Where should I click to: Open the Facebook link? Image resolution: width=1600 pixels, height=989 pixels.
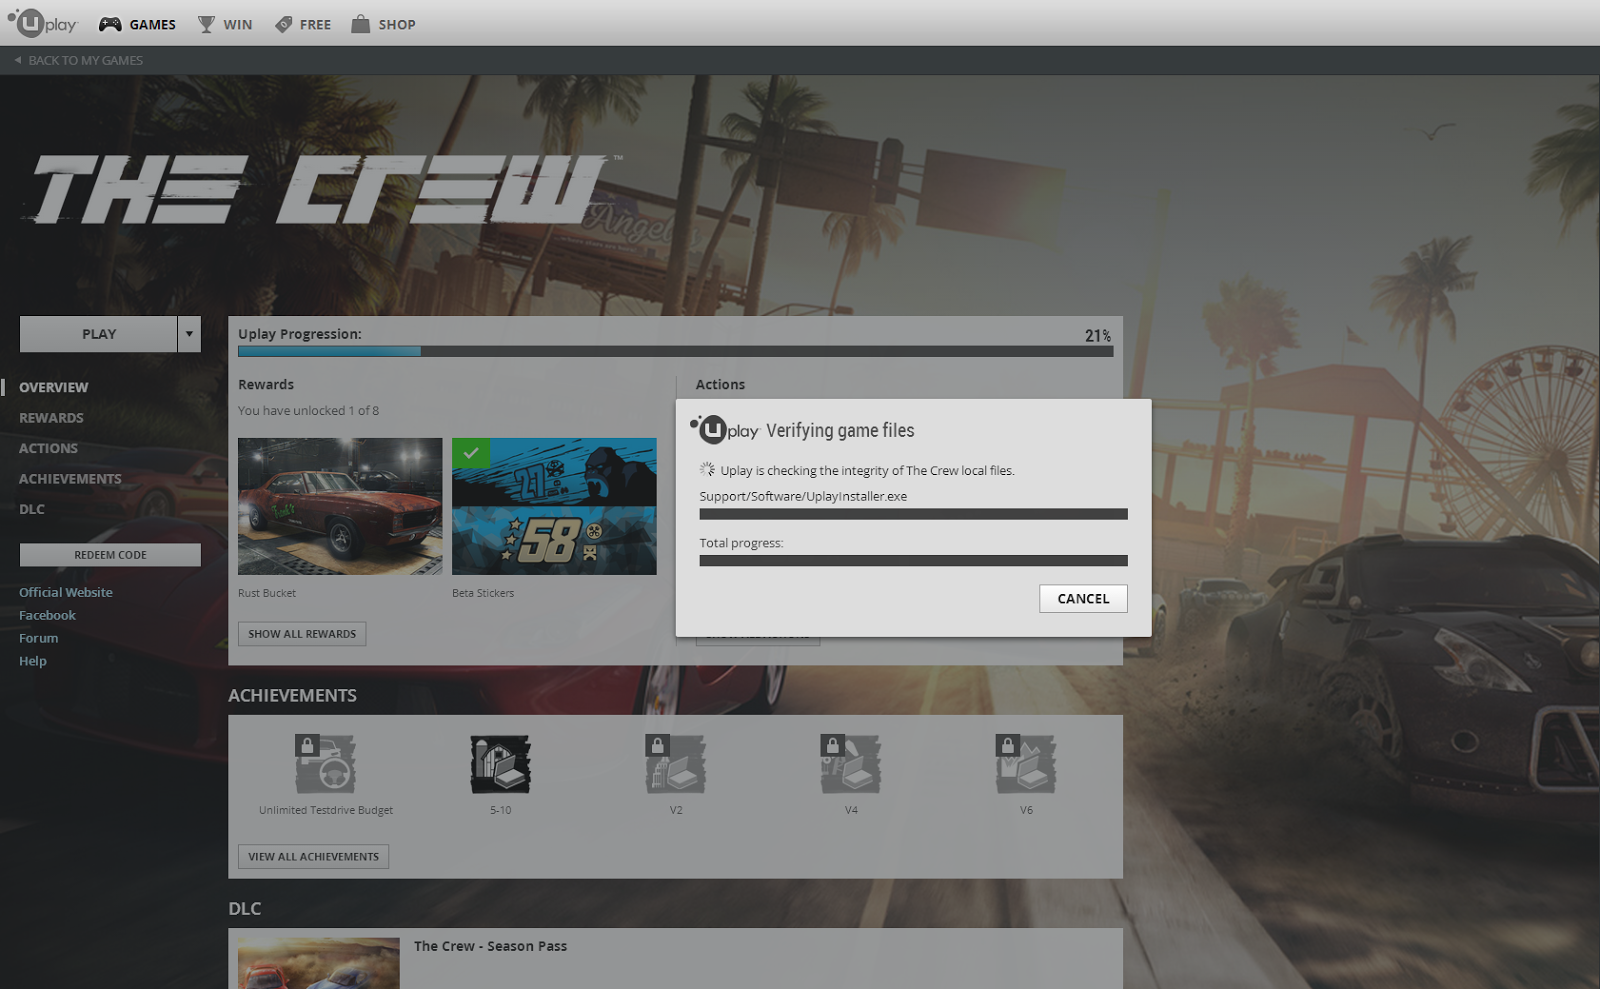[x=47, y=615]
